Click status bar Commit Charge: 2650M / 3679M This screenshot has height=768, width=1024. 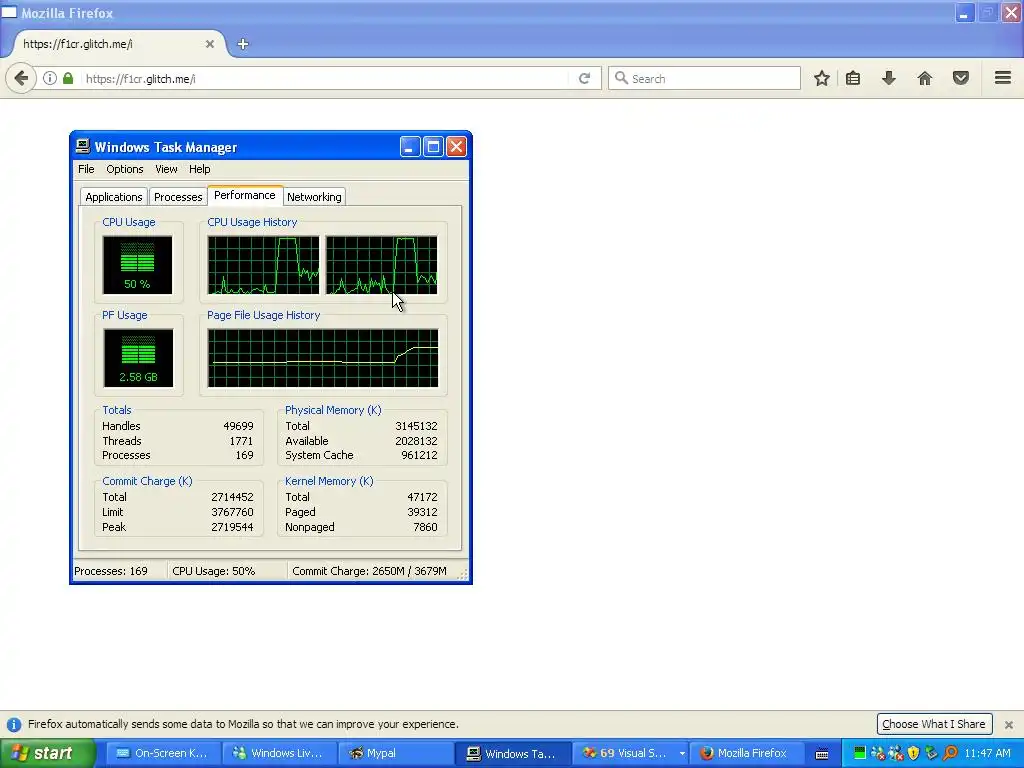370,571
